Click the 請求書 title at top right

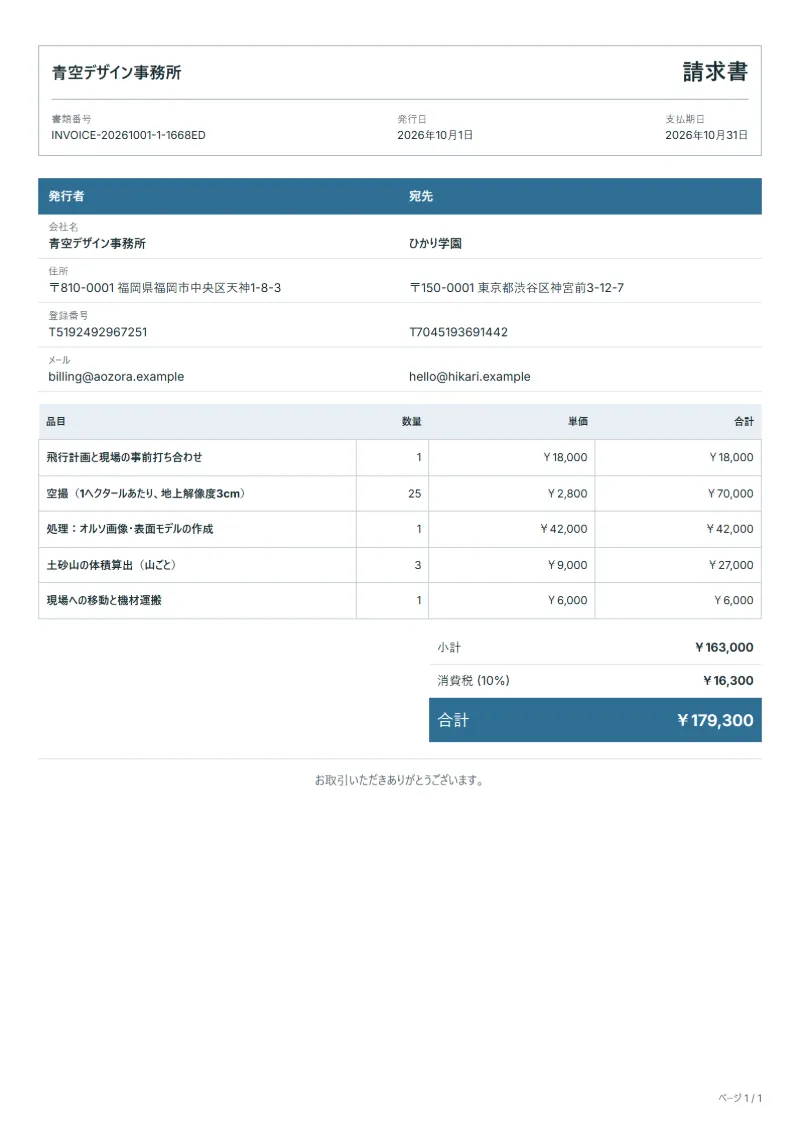715,71
